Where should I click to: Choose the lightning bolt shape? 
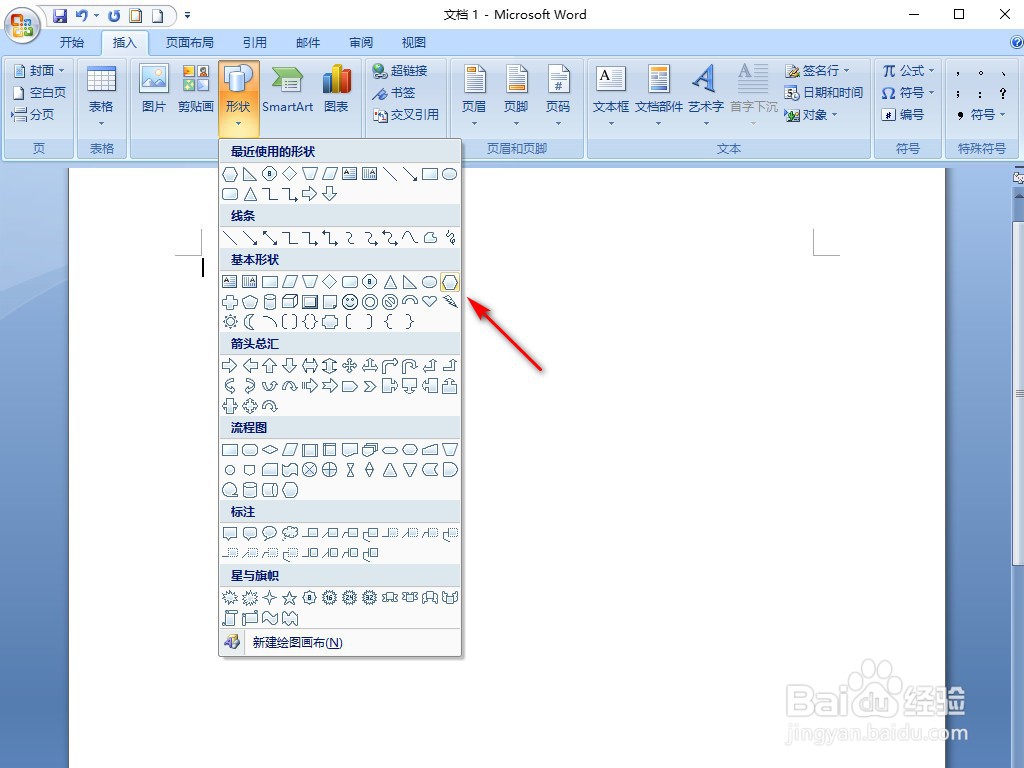pyautogui.click(x=450, y=302)
